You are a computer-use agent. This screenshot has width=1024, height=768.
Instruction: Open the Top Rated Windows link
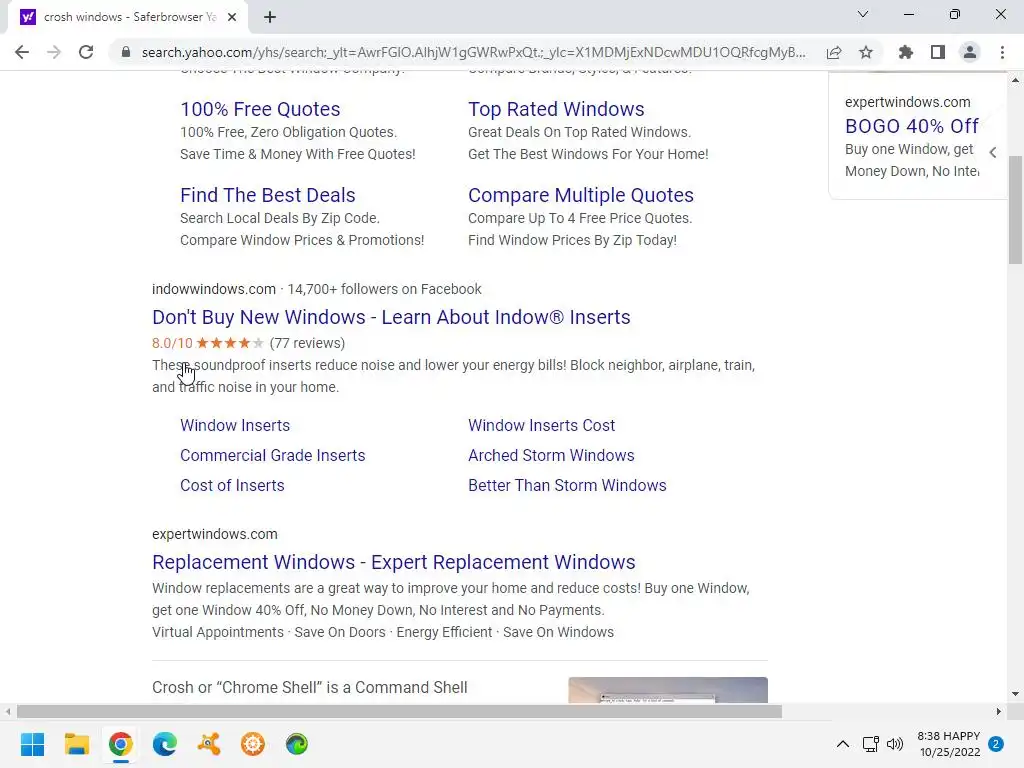(x=556, y=109)
